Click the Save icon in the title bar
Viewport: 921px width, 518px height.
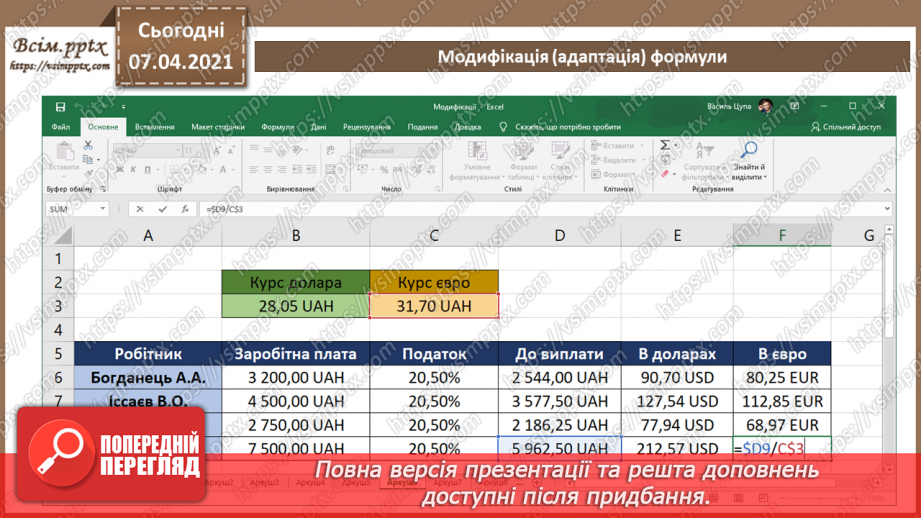tap(60, 107)
